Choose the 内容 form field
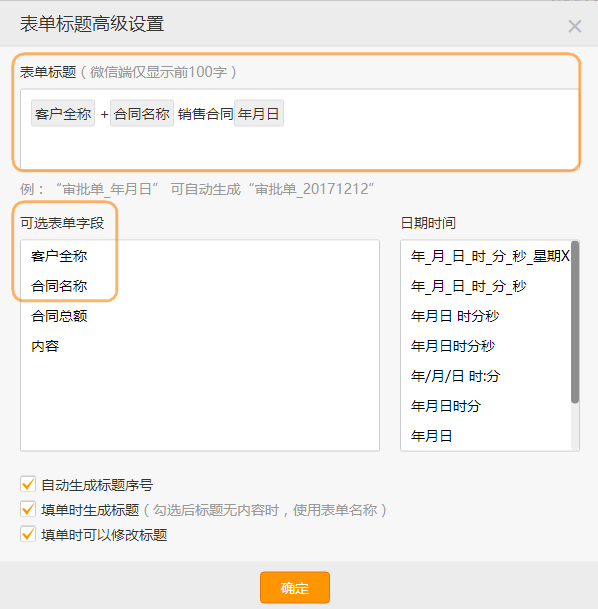 click(x=45, y=346)
